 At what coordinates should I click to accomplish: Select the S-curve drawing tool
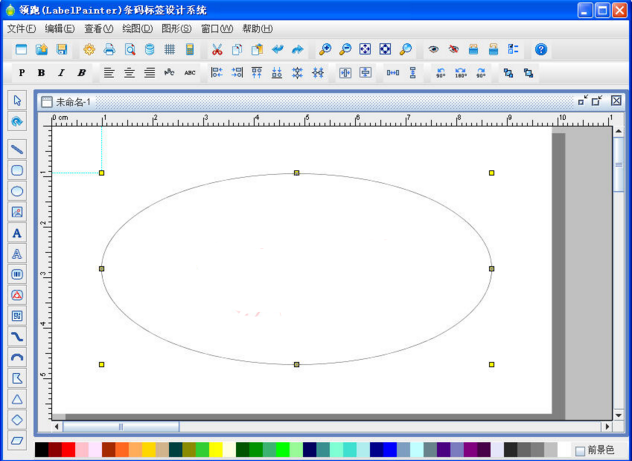(17, 337)
